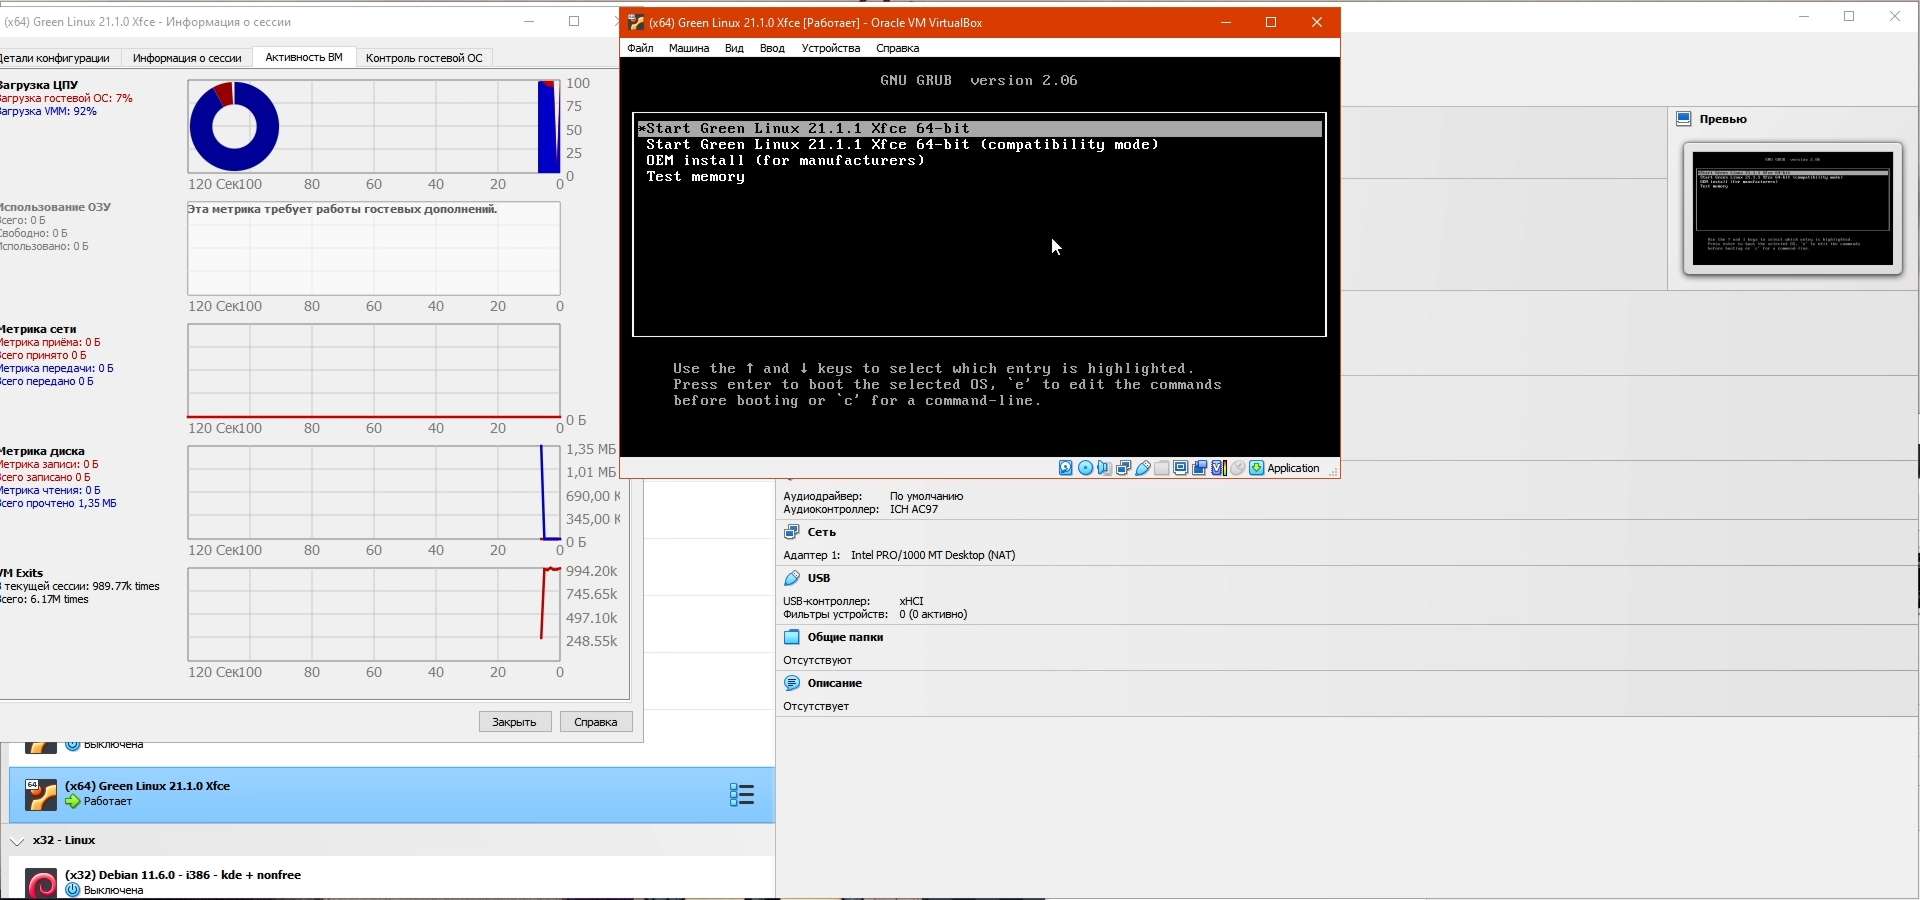The width and height of the screenshot is (1920, 900).
Task: Open the Машина menu
Action: pos(689,48)
